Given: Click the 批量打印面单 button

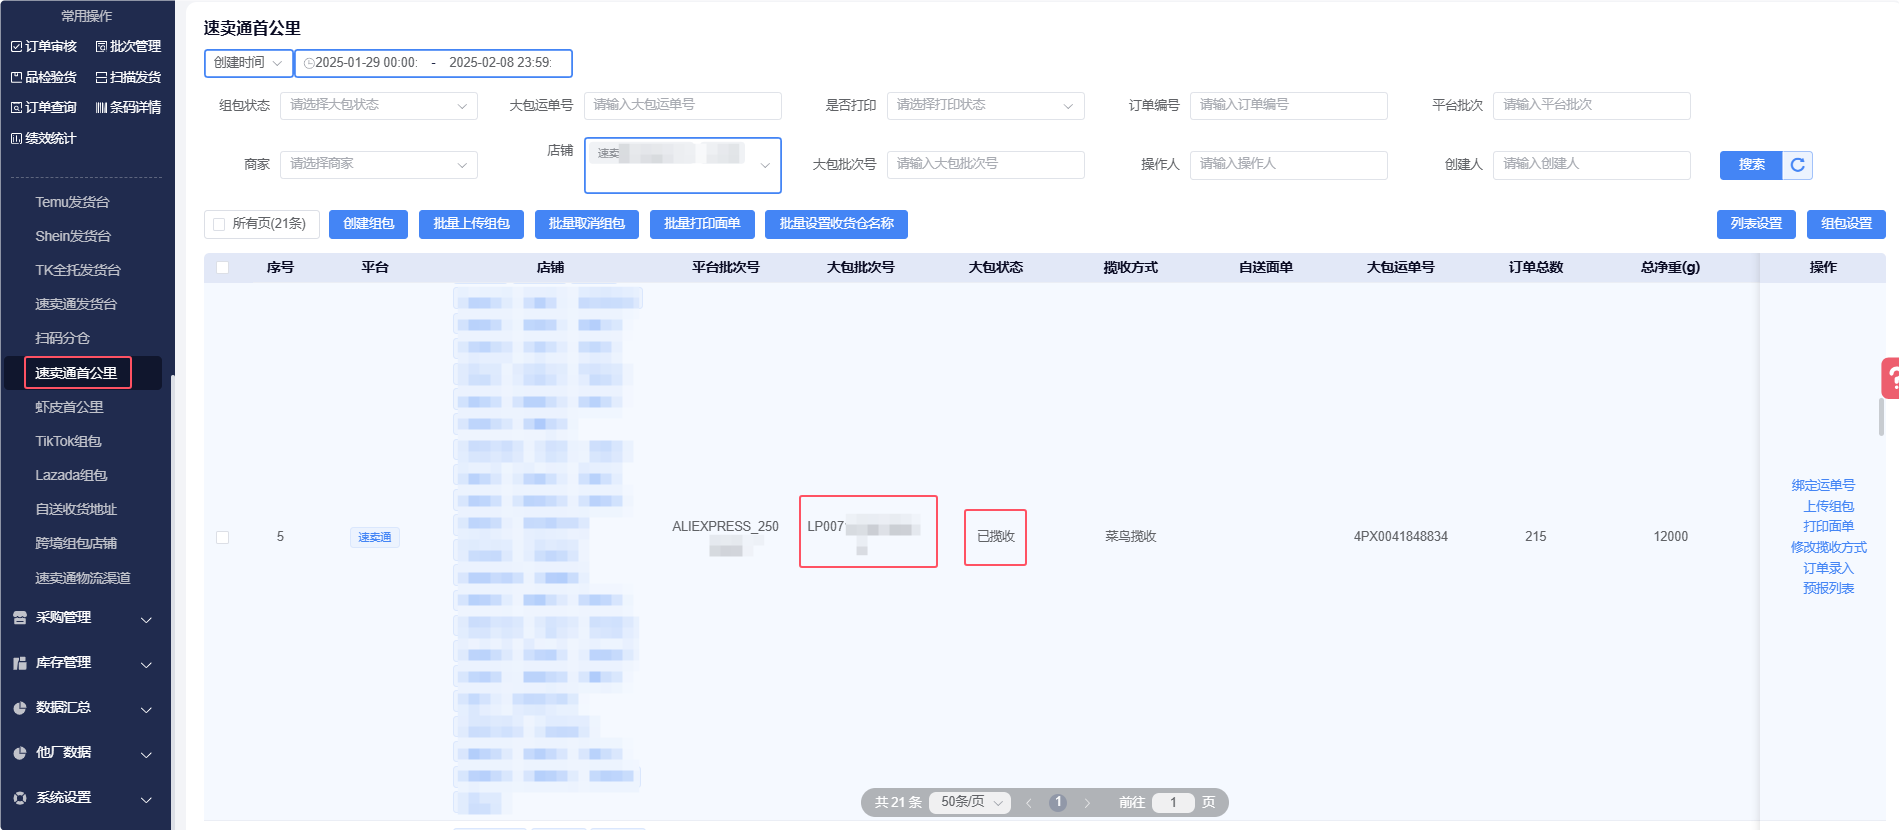Looking at the screenshot, I should pos(702,224).
